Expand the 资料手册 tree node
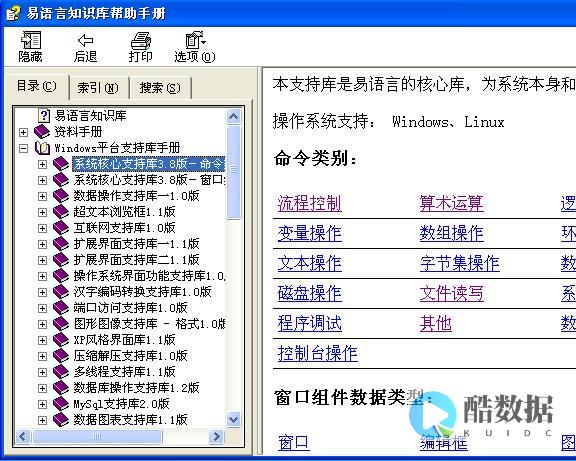The width and height of the screenshot is (576, 461). point(24,132)
